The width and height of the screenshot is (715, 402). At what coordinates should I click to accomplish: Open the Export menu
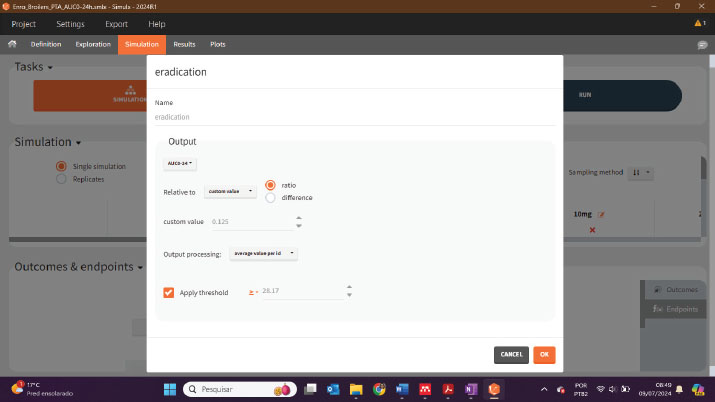(x=116, y=23)
